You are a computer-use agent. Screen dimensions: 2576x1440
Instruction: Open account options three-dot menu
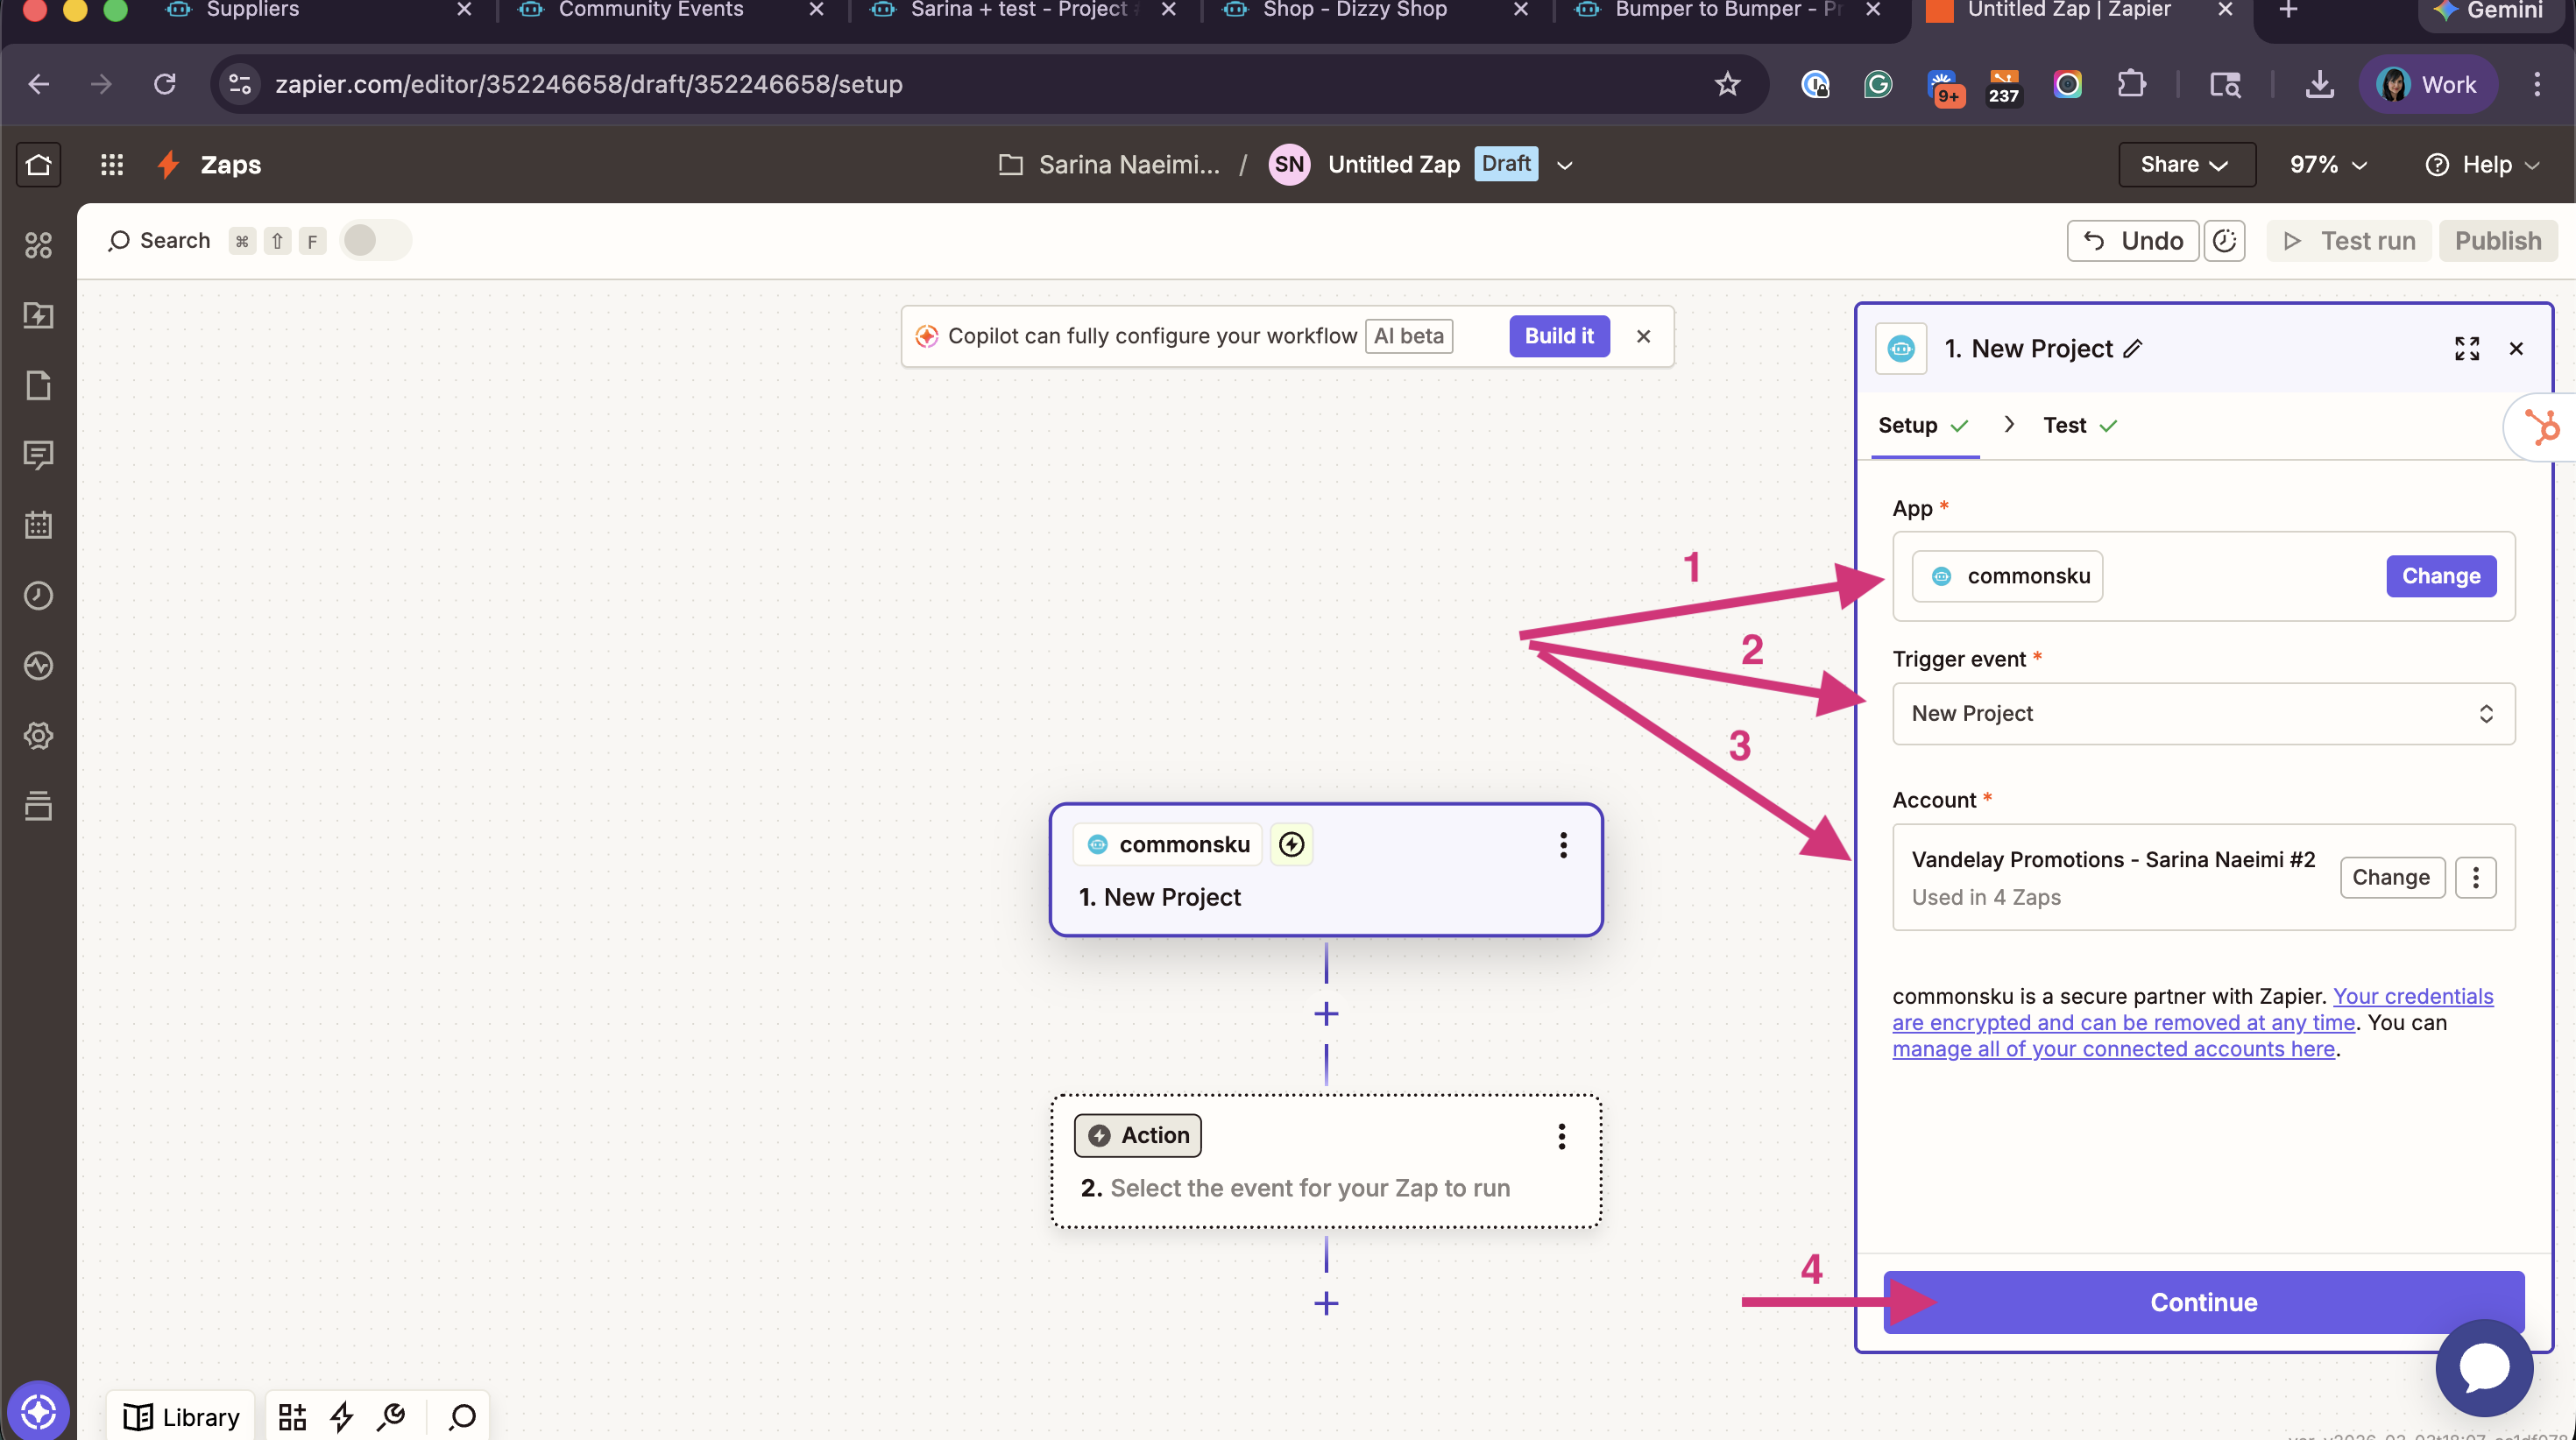2475,877
